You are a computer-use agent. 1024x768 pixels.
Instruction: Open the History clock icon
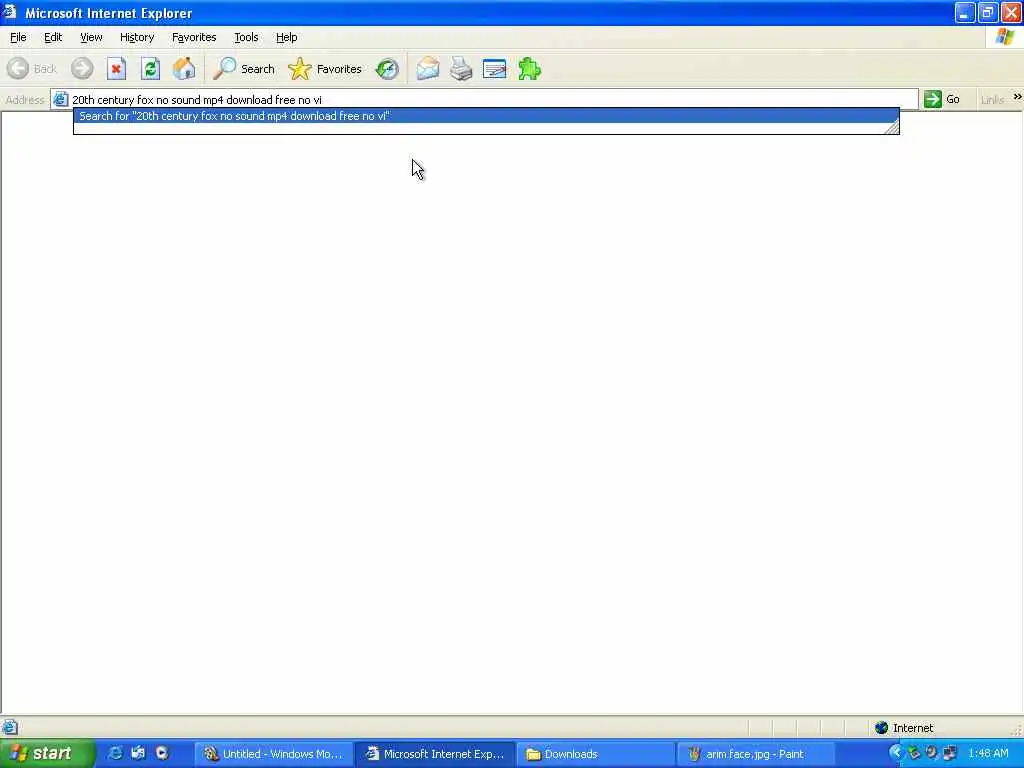coord(387,69)
